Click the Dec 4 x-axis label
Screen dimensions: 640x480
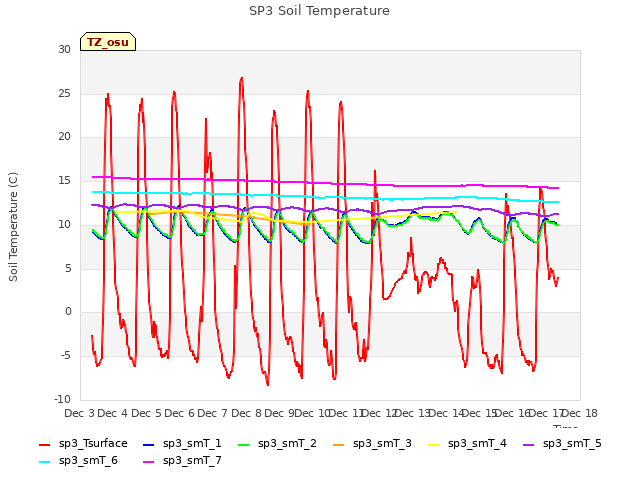(x=113, y=413)
